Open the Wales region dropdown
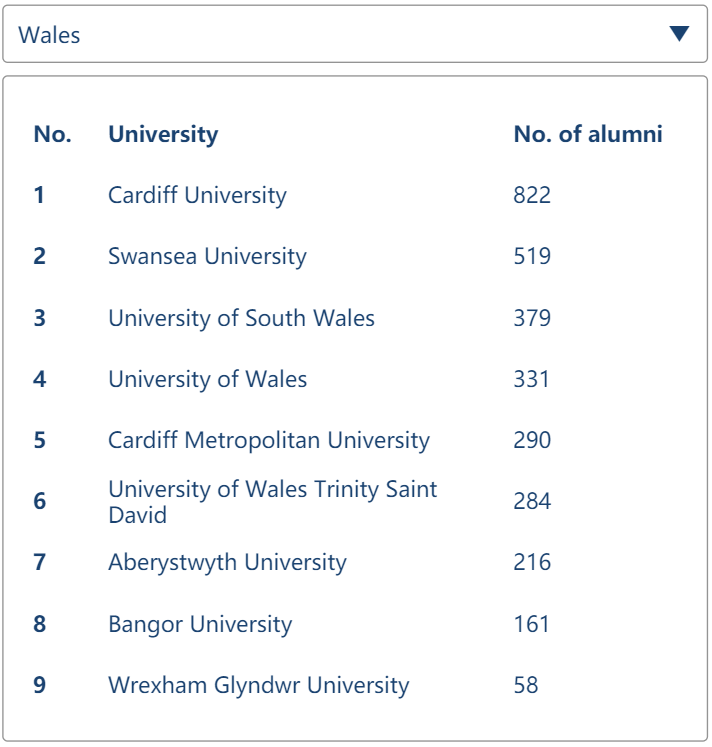The height and width of the screenshot is (747, 712). coord(355,35)
